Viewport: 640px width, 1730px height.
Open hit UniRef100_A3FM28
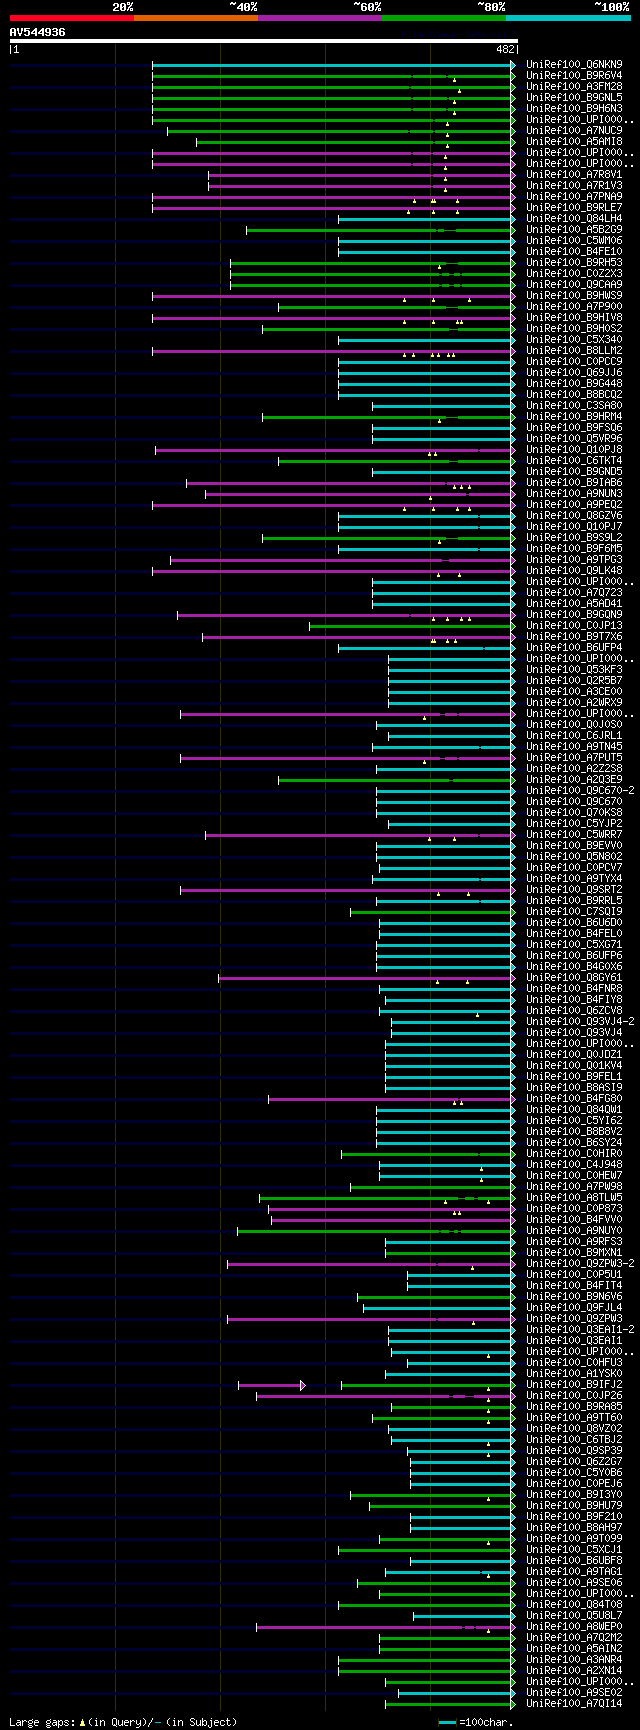tap(574, 86)
